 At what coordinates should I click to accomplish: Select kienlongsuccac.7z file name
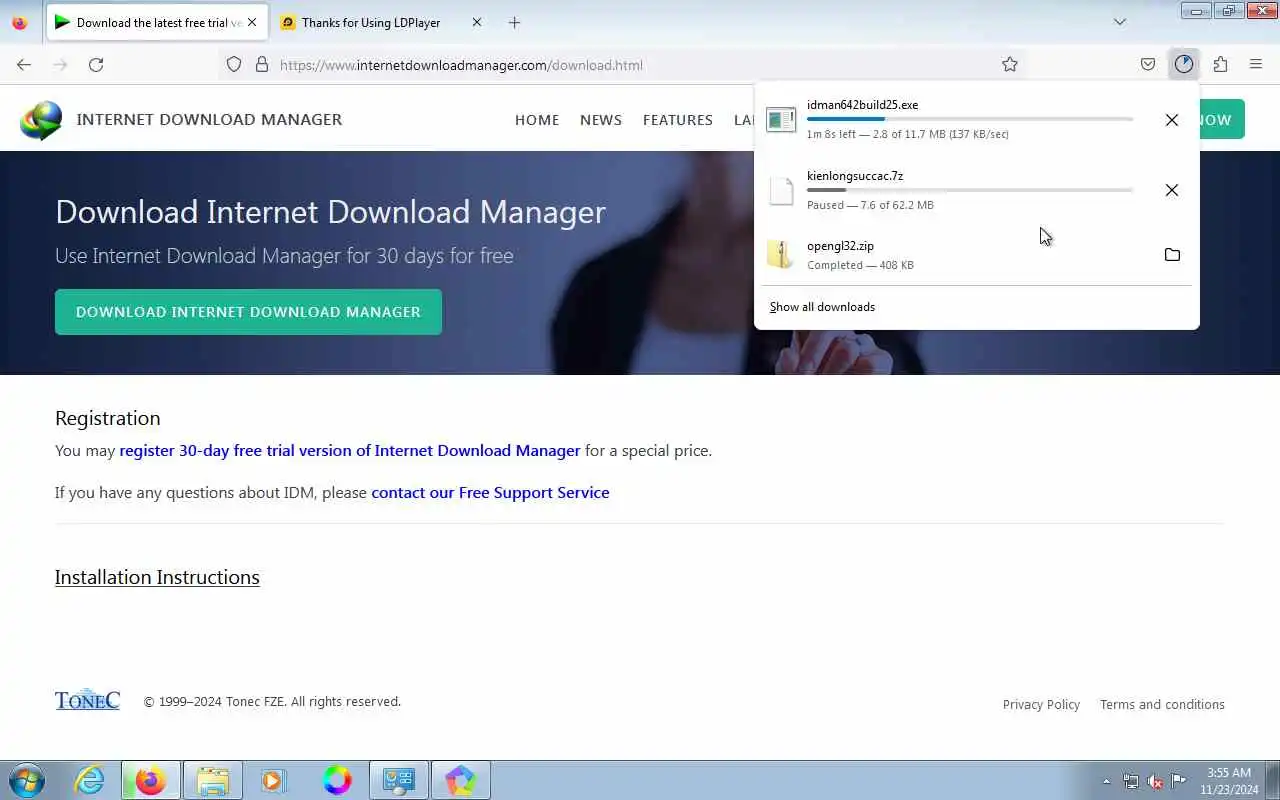tap(855, 176)
